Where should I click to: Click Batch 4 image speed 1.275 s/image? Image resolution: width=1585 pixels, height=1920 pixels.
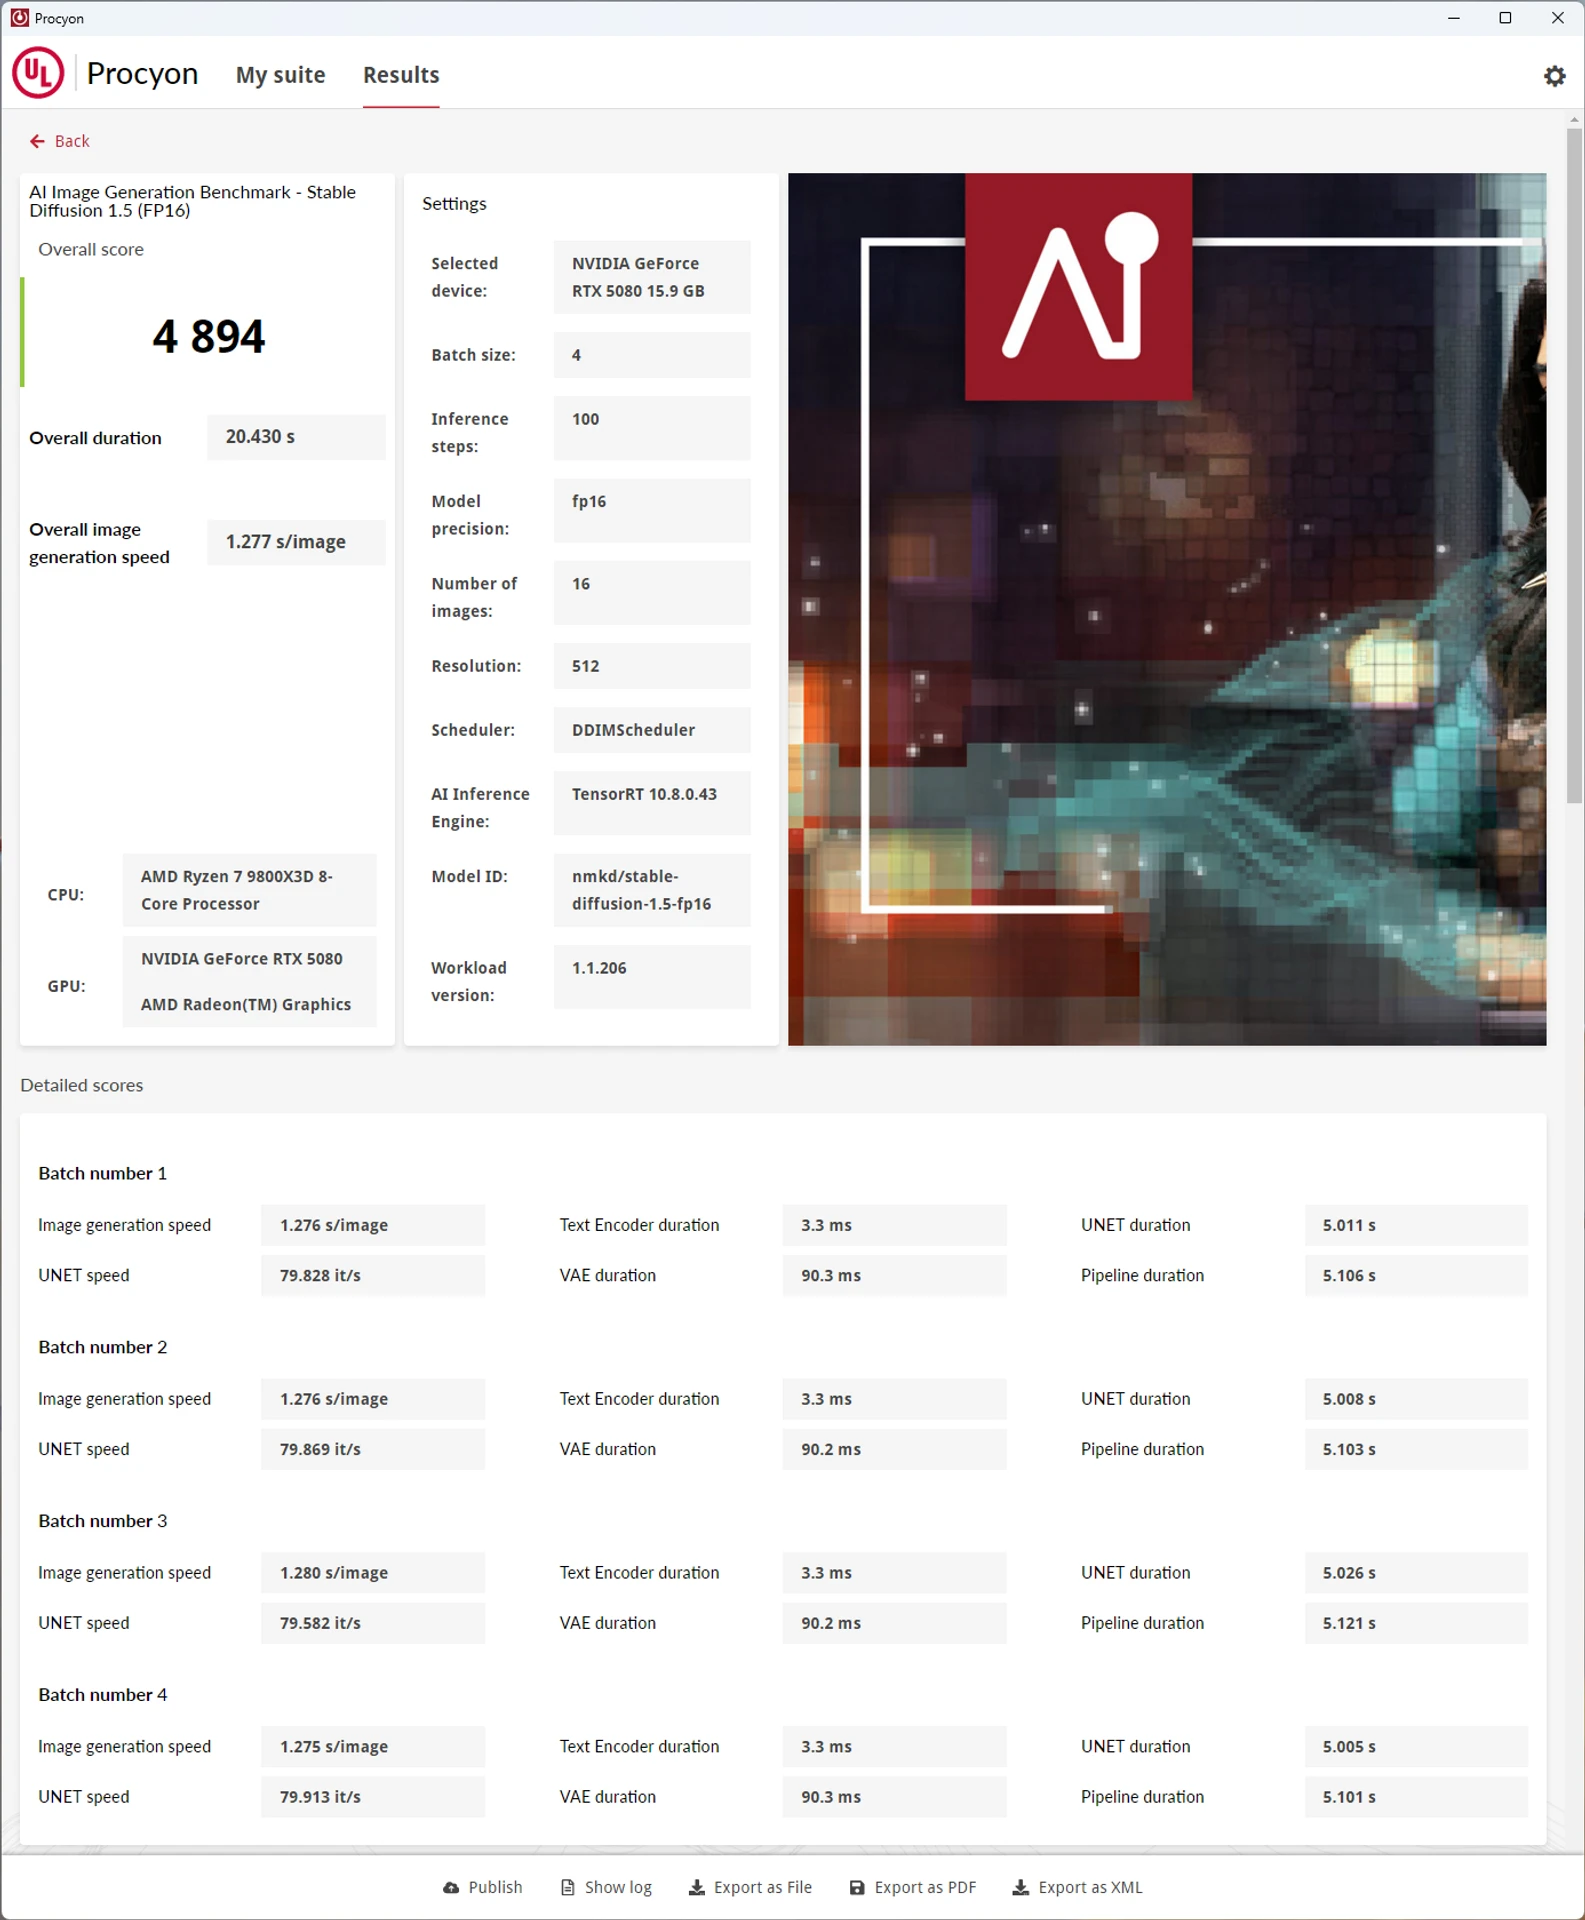point(373,1747)
